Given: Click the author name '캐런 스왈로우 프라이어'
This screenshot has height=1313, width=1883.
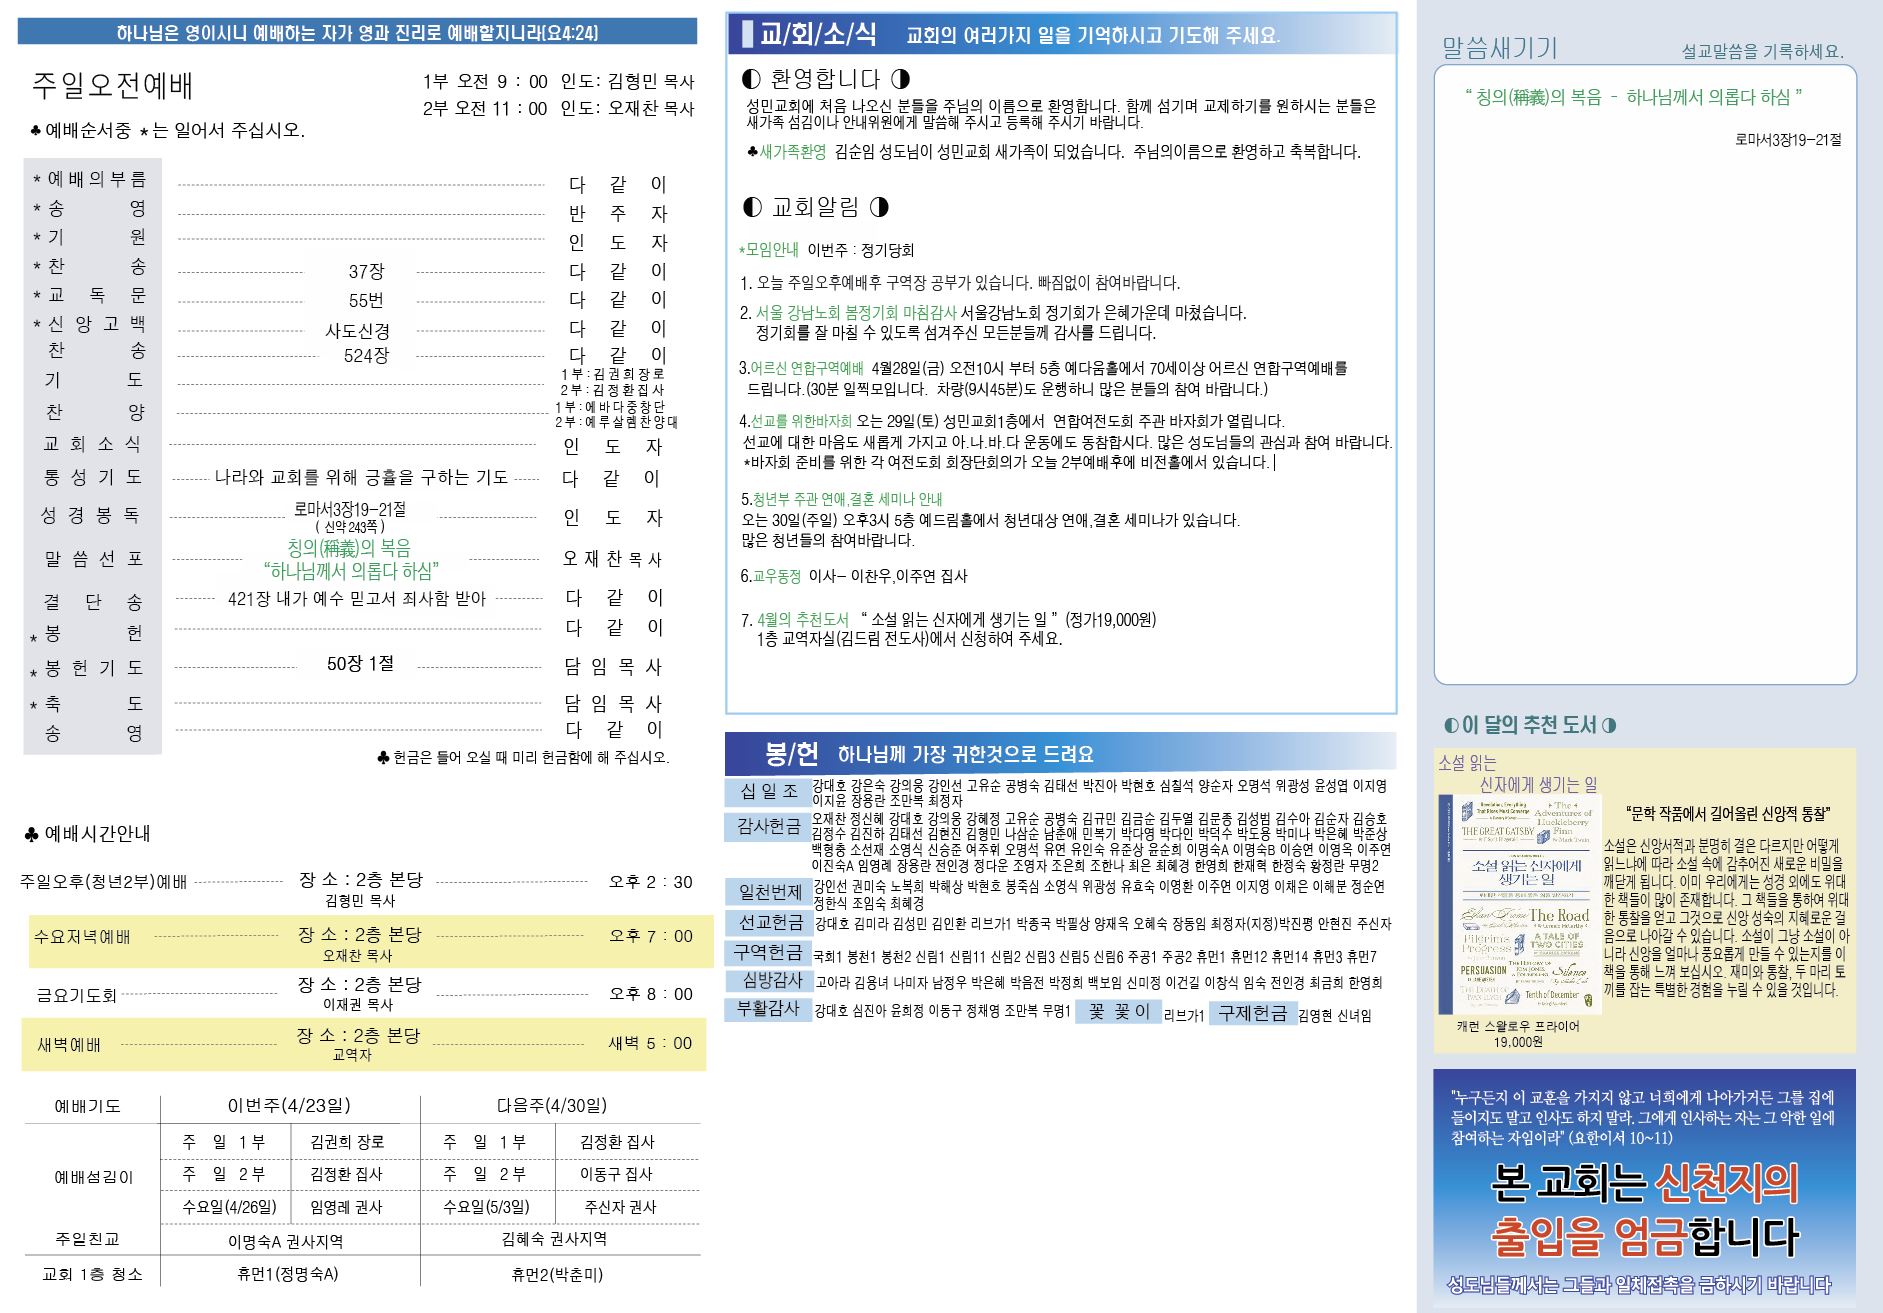Looking at the screenshot, I should [x=1518, y=1026].
